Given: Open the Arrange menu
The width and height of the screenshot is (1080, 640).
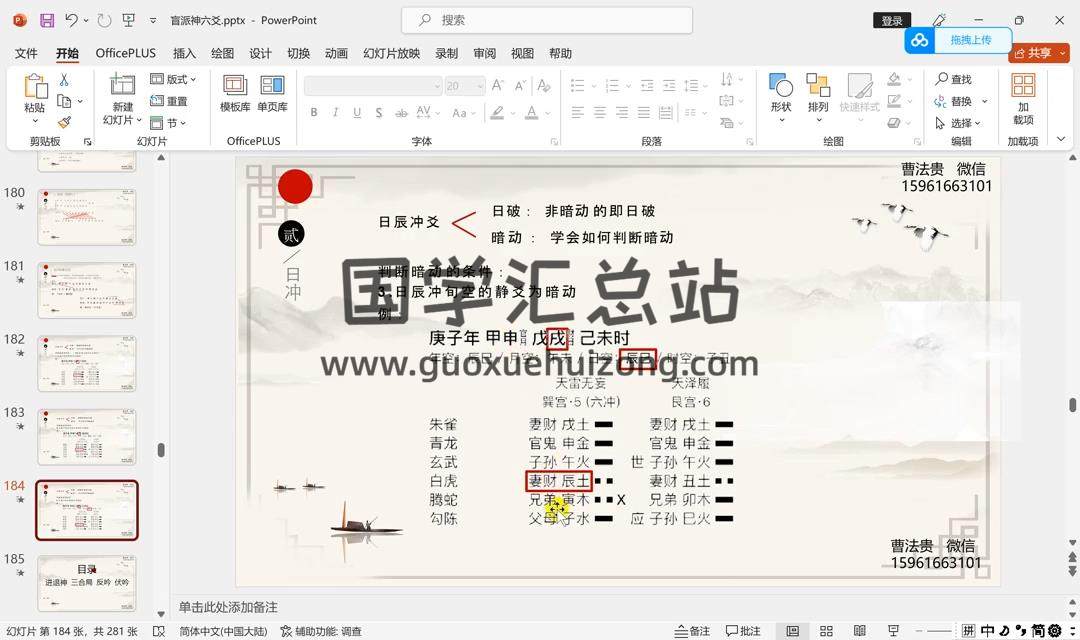Looking at the screenshot, I should tap(818, 97).
